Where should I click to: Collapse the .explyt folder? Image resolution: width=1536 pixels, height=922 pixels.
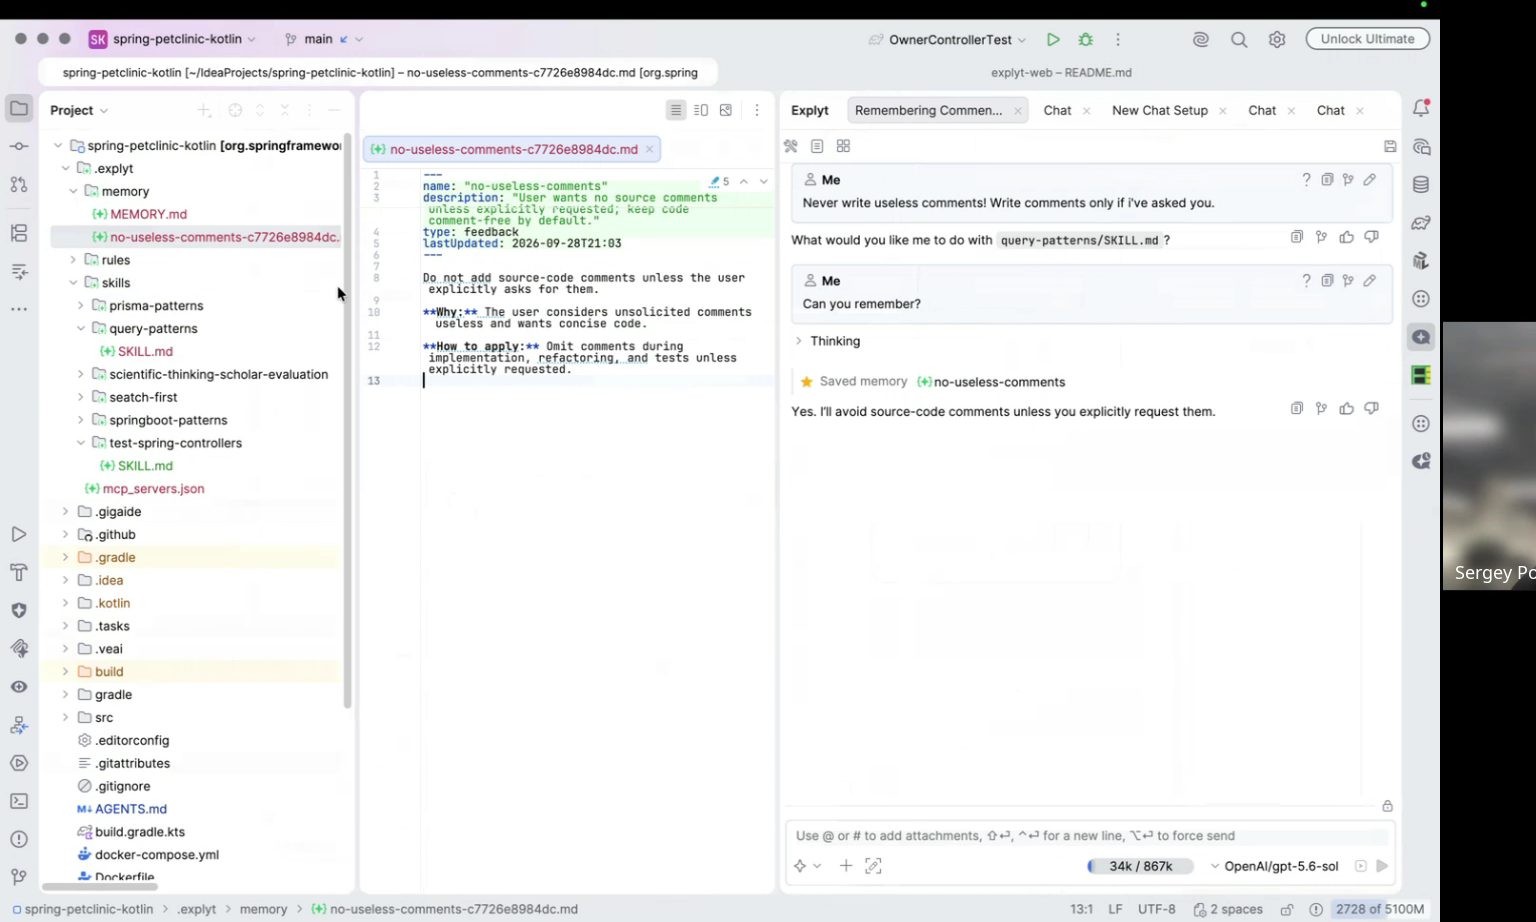pos(65,168)
